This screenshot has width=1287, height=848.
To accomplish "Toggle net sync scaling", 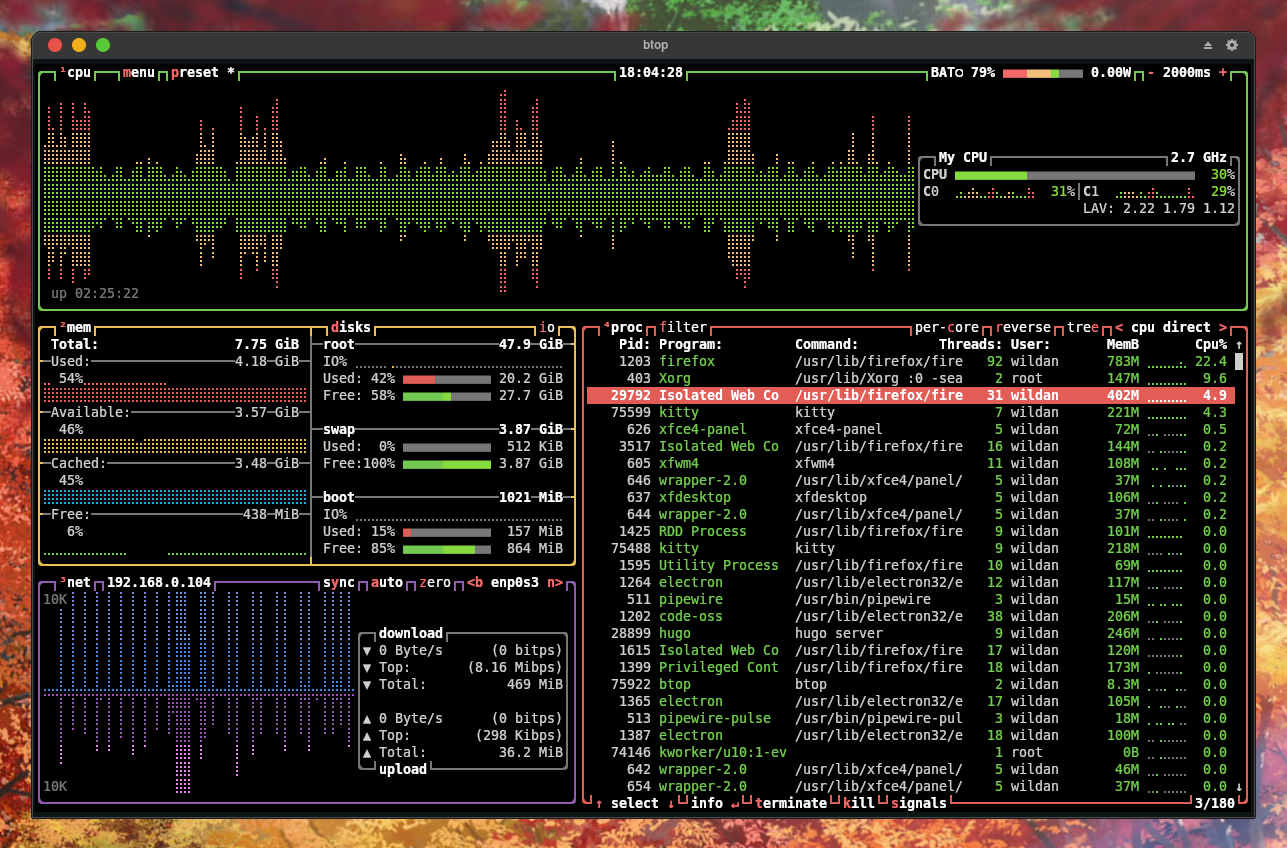I will [339, 582].
